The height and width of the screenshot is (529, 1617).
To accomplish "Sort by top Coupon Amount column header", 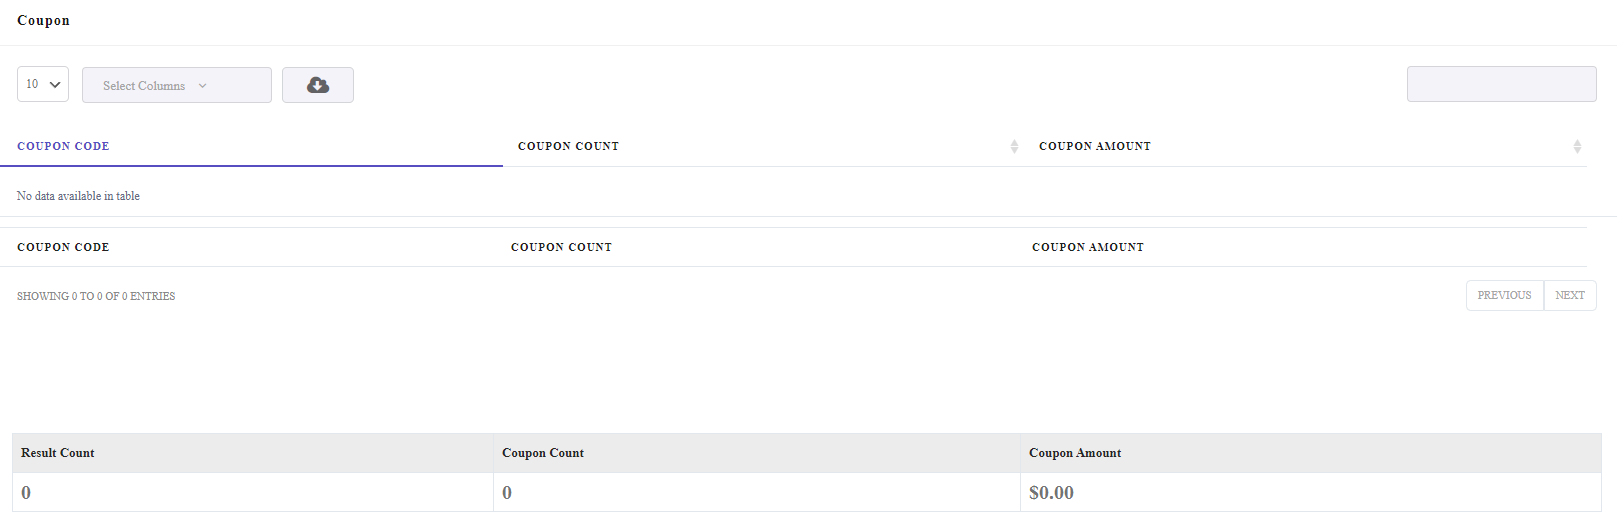I will point(1095,146).
